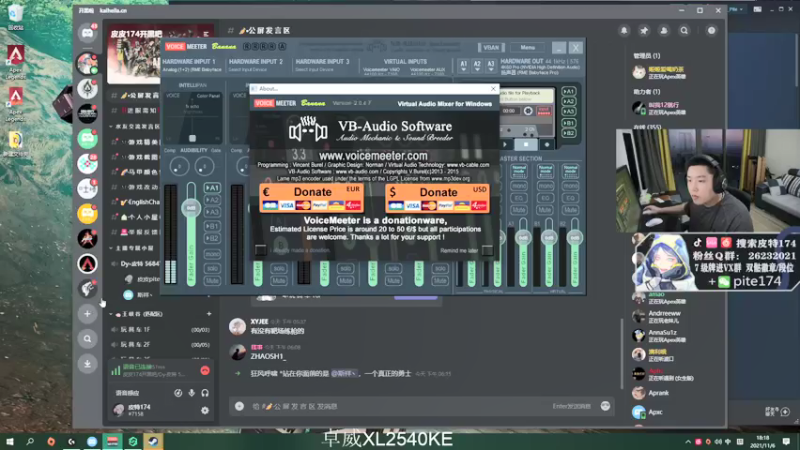This screenshot has height=450, width=800.
Task: Open www.voicemeeter.com link in About dialog
Action: [373, 156]
